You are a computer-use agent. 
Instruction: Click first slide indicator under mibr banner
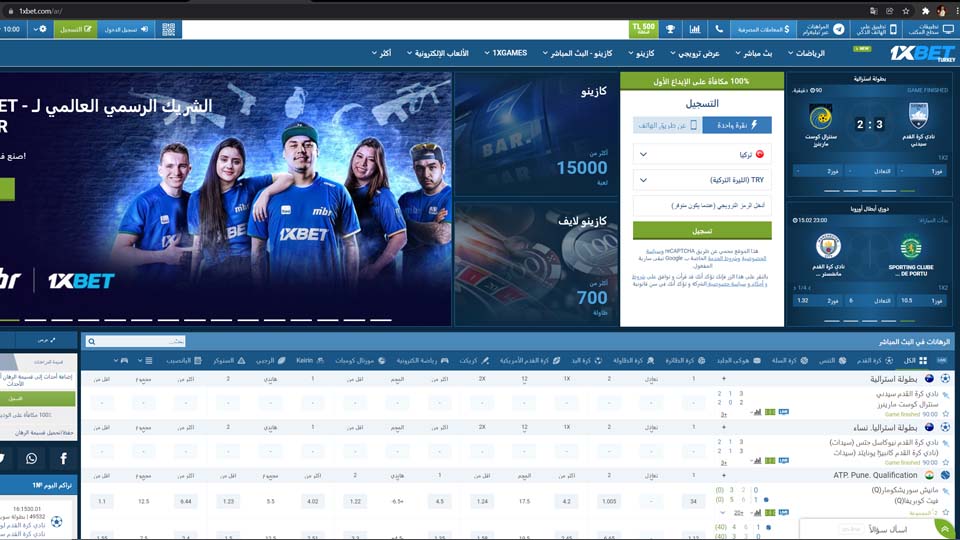pyautogui.click(x=10, y=320)
